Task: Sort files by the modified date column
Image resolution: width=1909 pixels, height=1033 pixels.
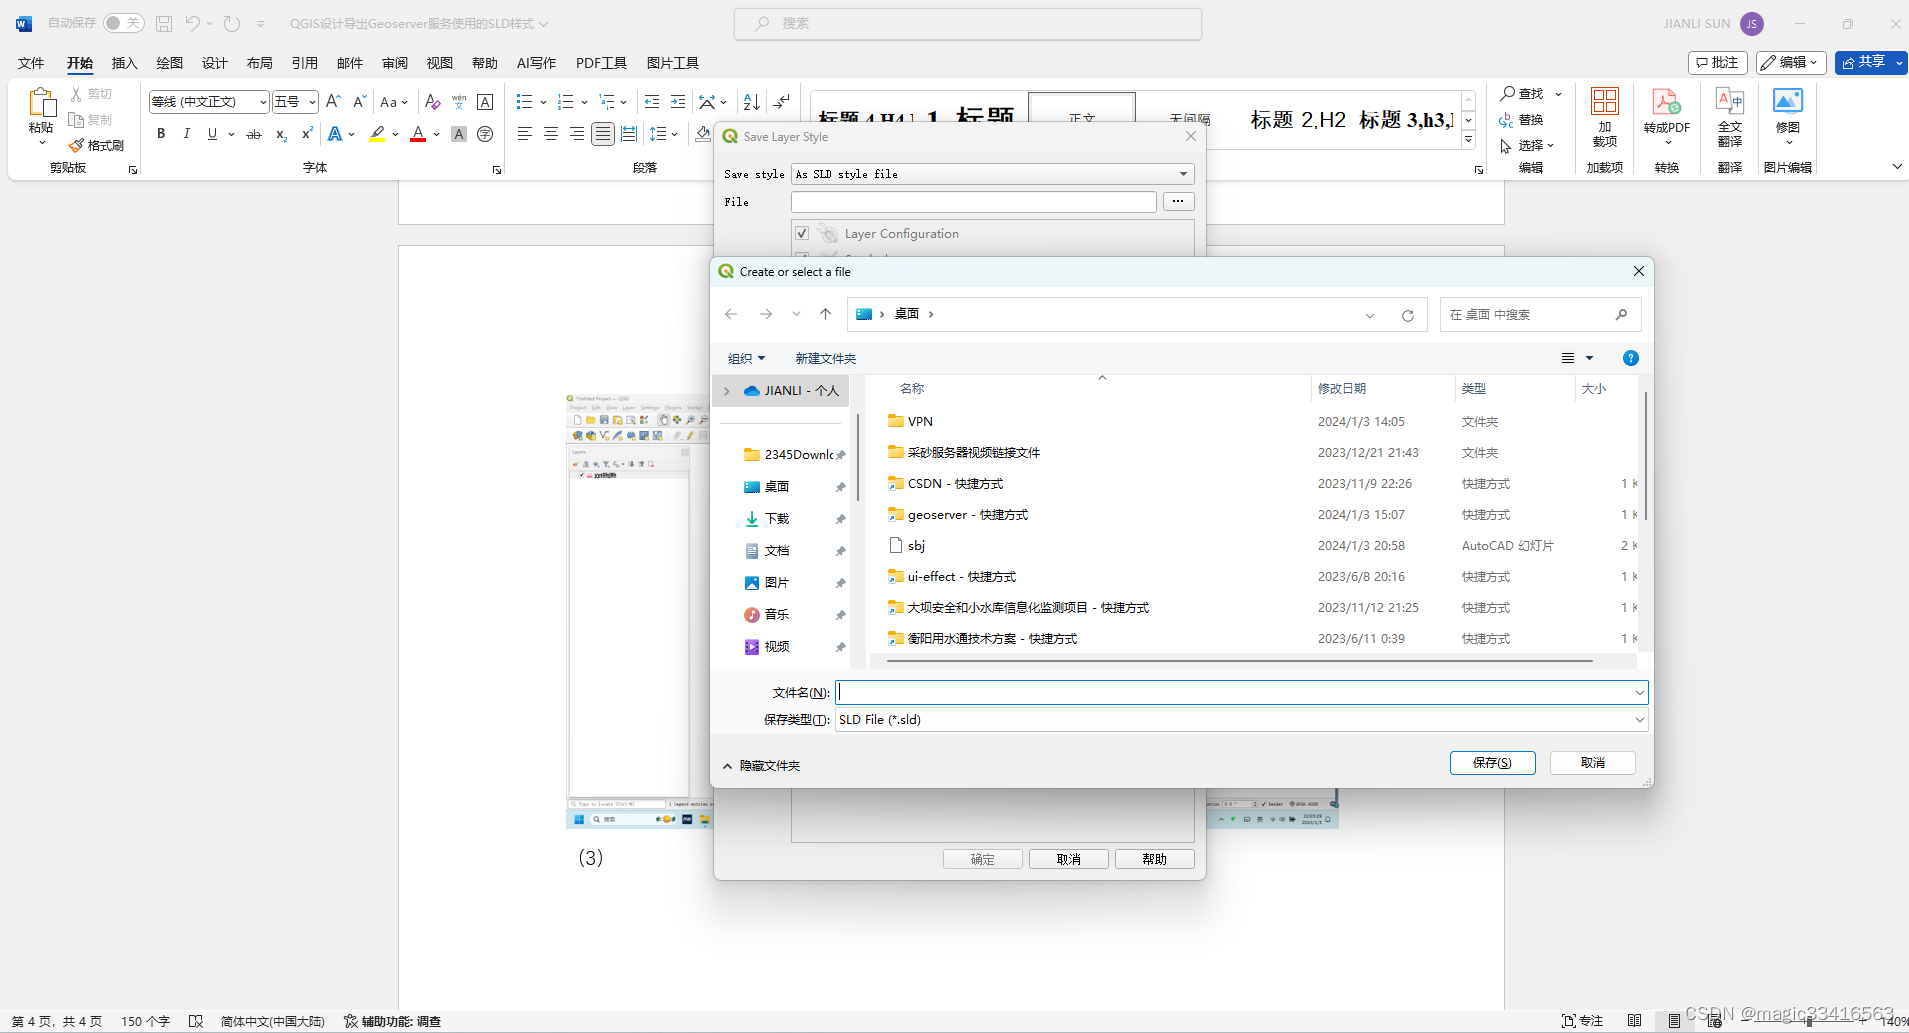Action: tap(1342, 389)
